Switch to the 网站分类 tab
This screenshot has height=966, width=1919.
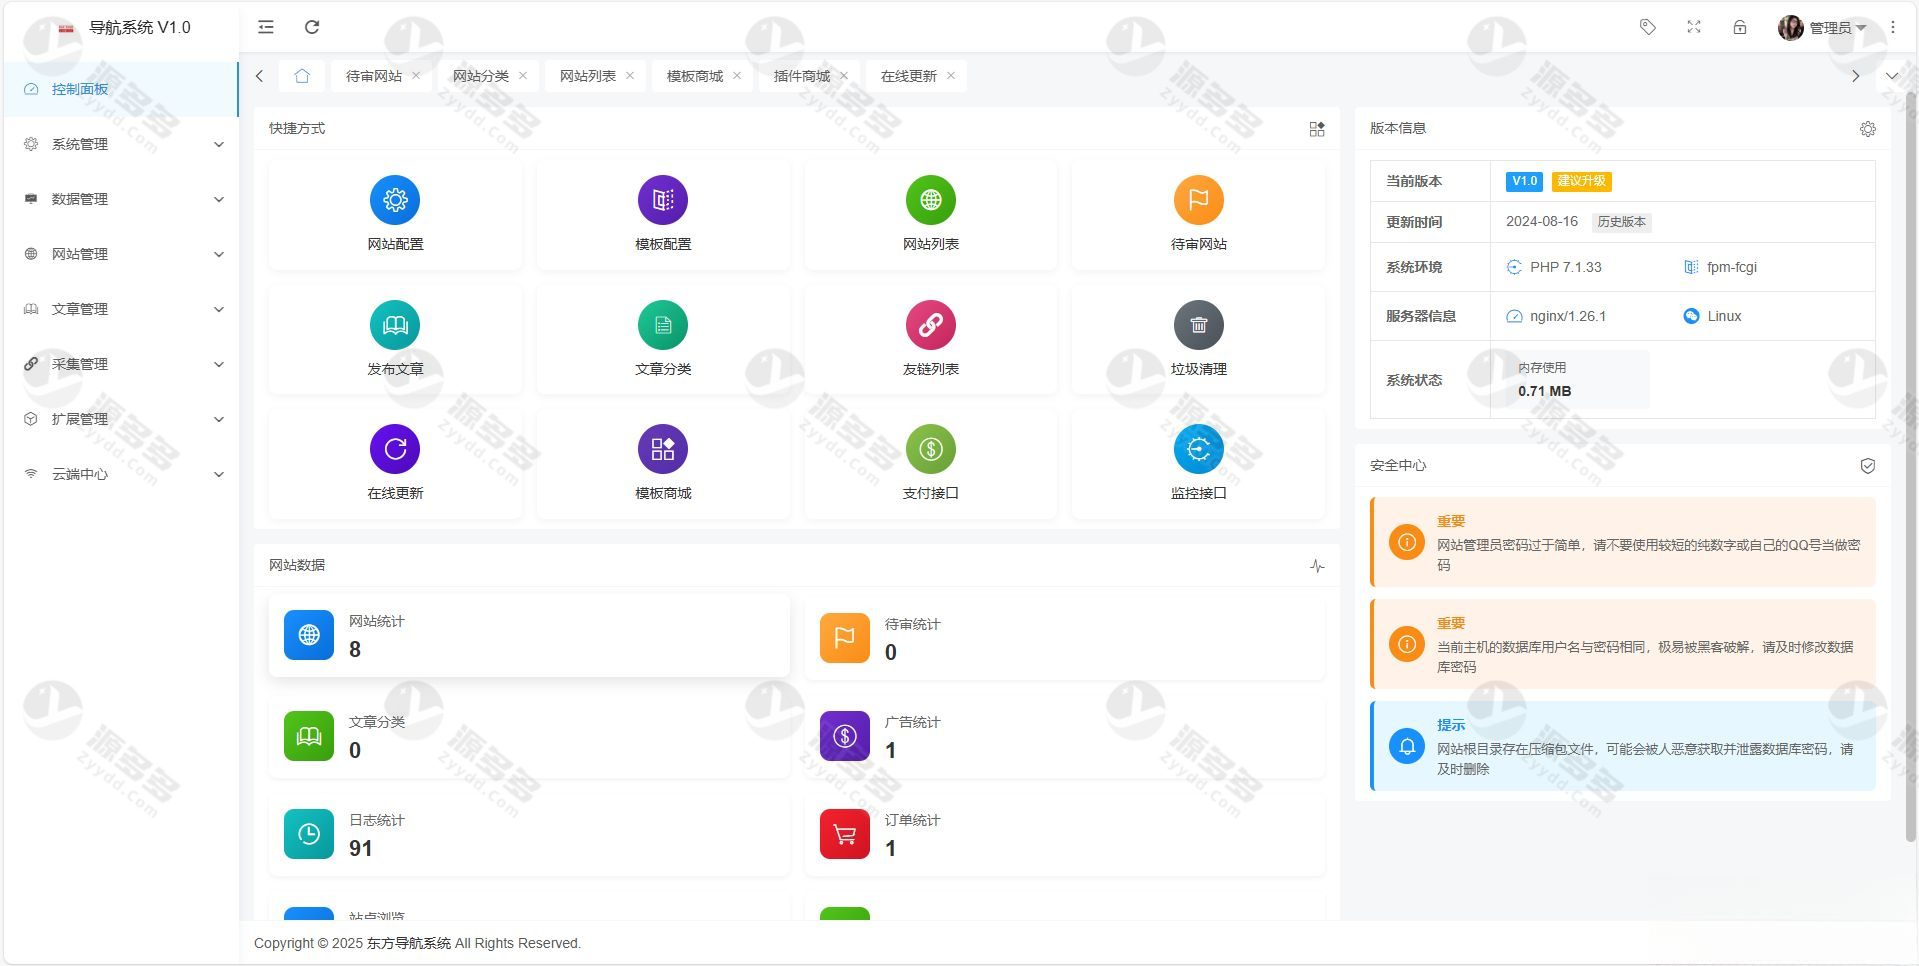[x=481, y=76]
